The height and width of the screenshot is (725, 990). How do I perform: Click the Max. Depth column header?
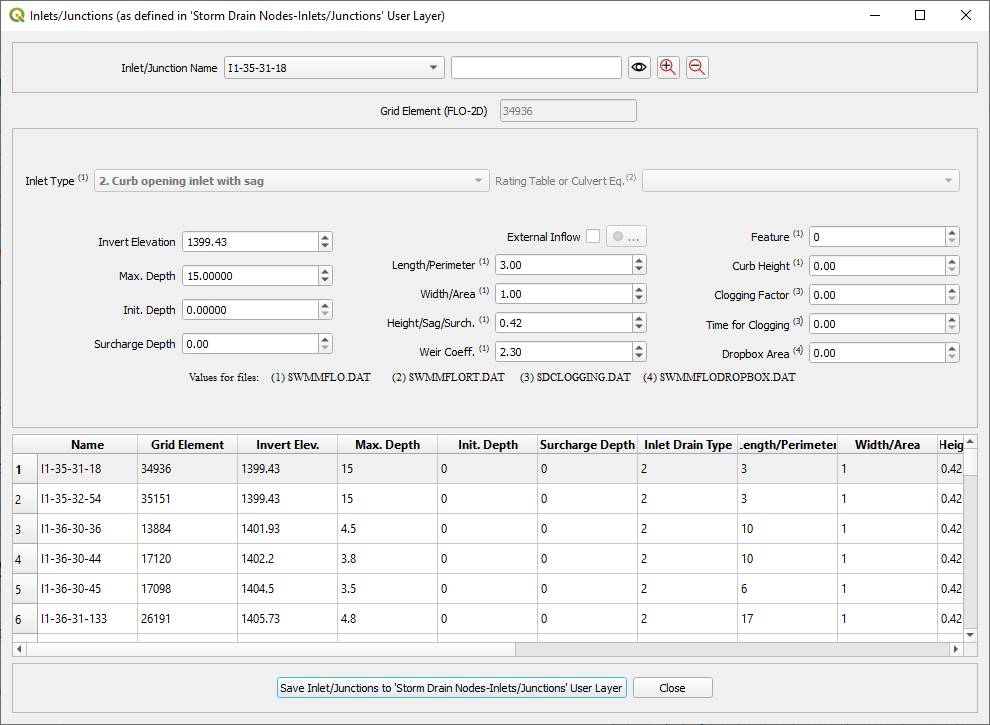click(387, 444)
